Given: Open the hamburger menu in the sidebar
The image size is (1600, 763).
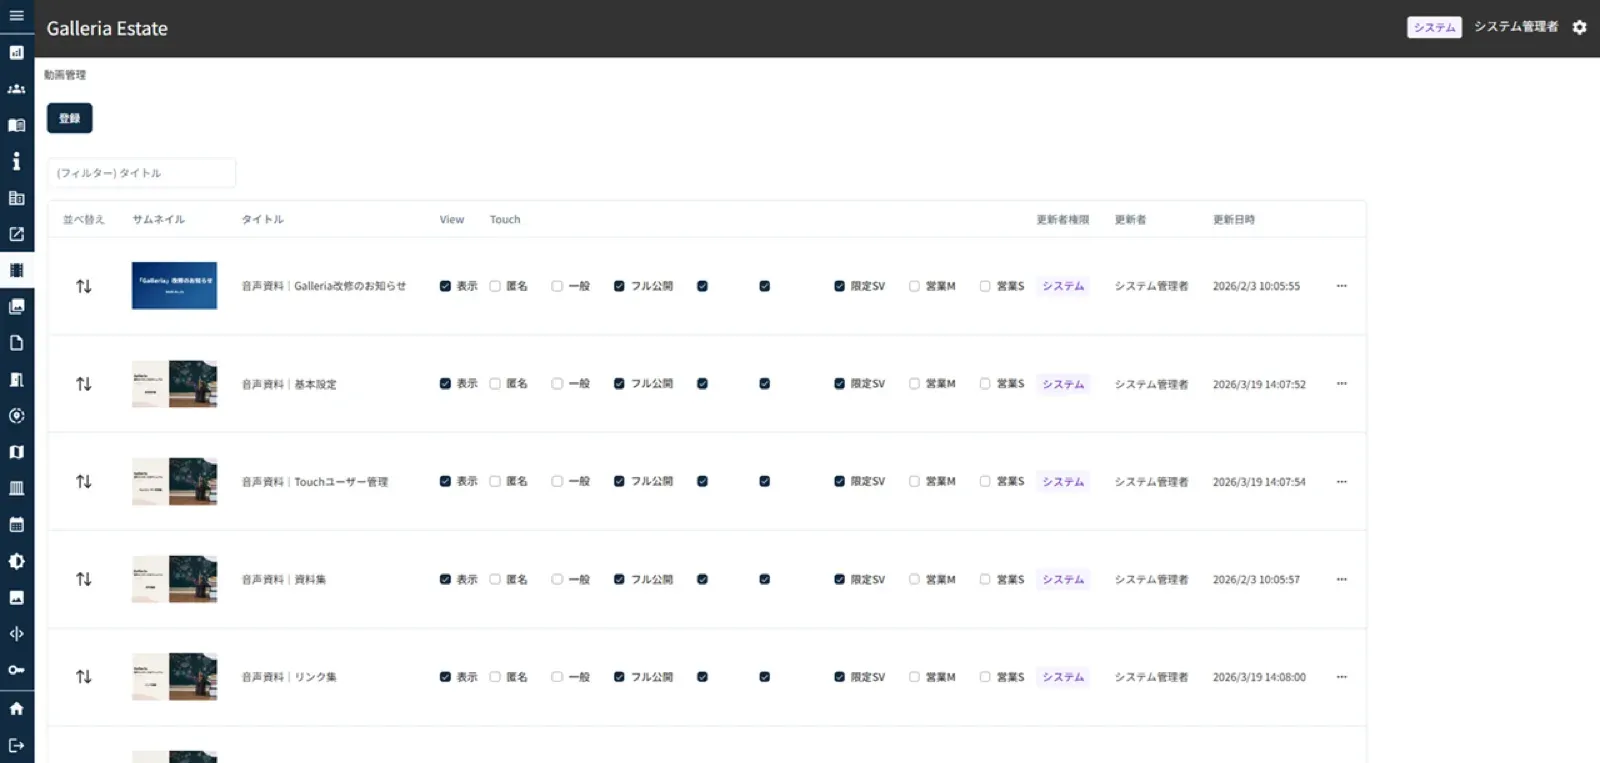Looking at the screenshot, I should [x=16, y=16].
